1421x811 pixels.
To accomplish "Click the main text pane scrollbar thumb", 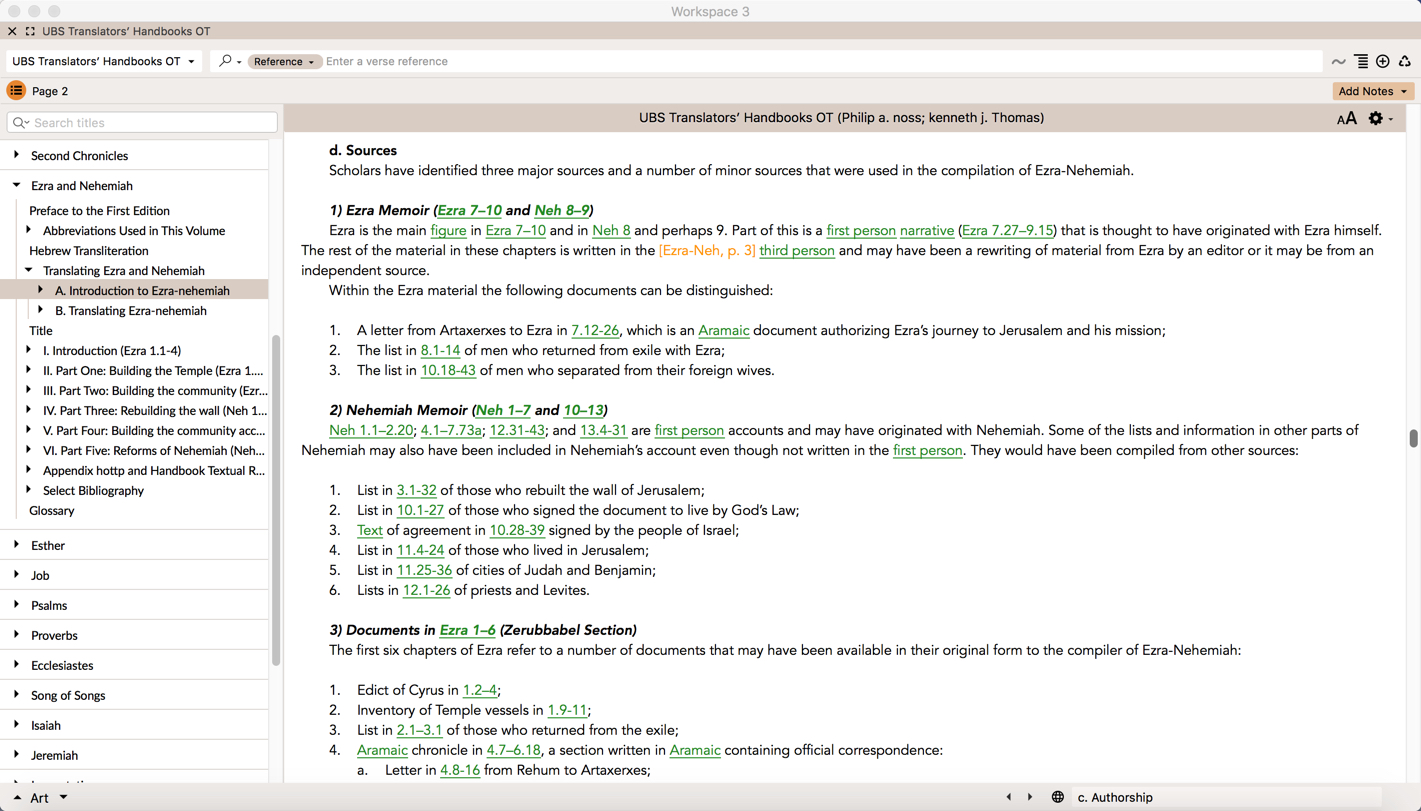I will [1413, 438].
